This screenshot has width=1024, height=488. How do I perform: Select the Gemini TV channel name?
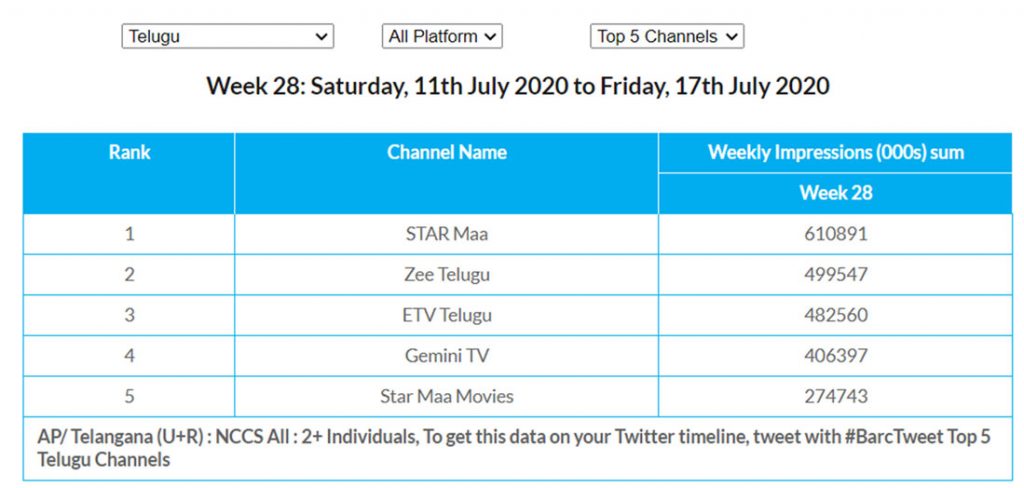[x=446, y=356]
